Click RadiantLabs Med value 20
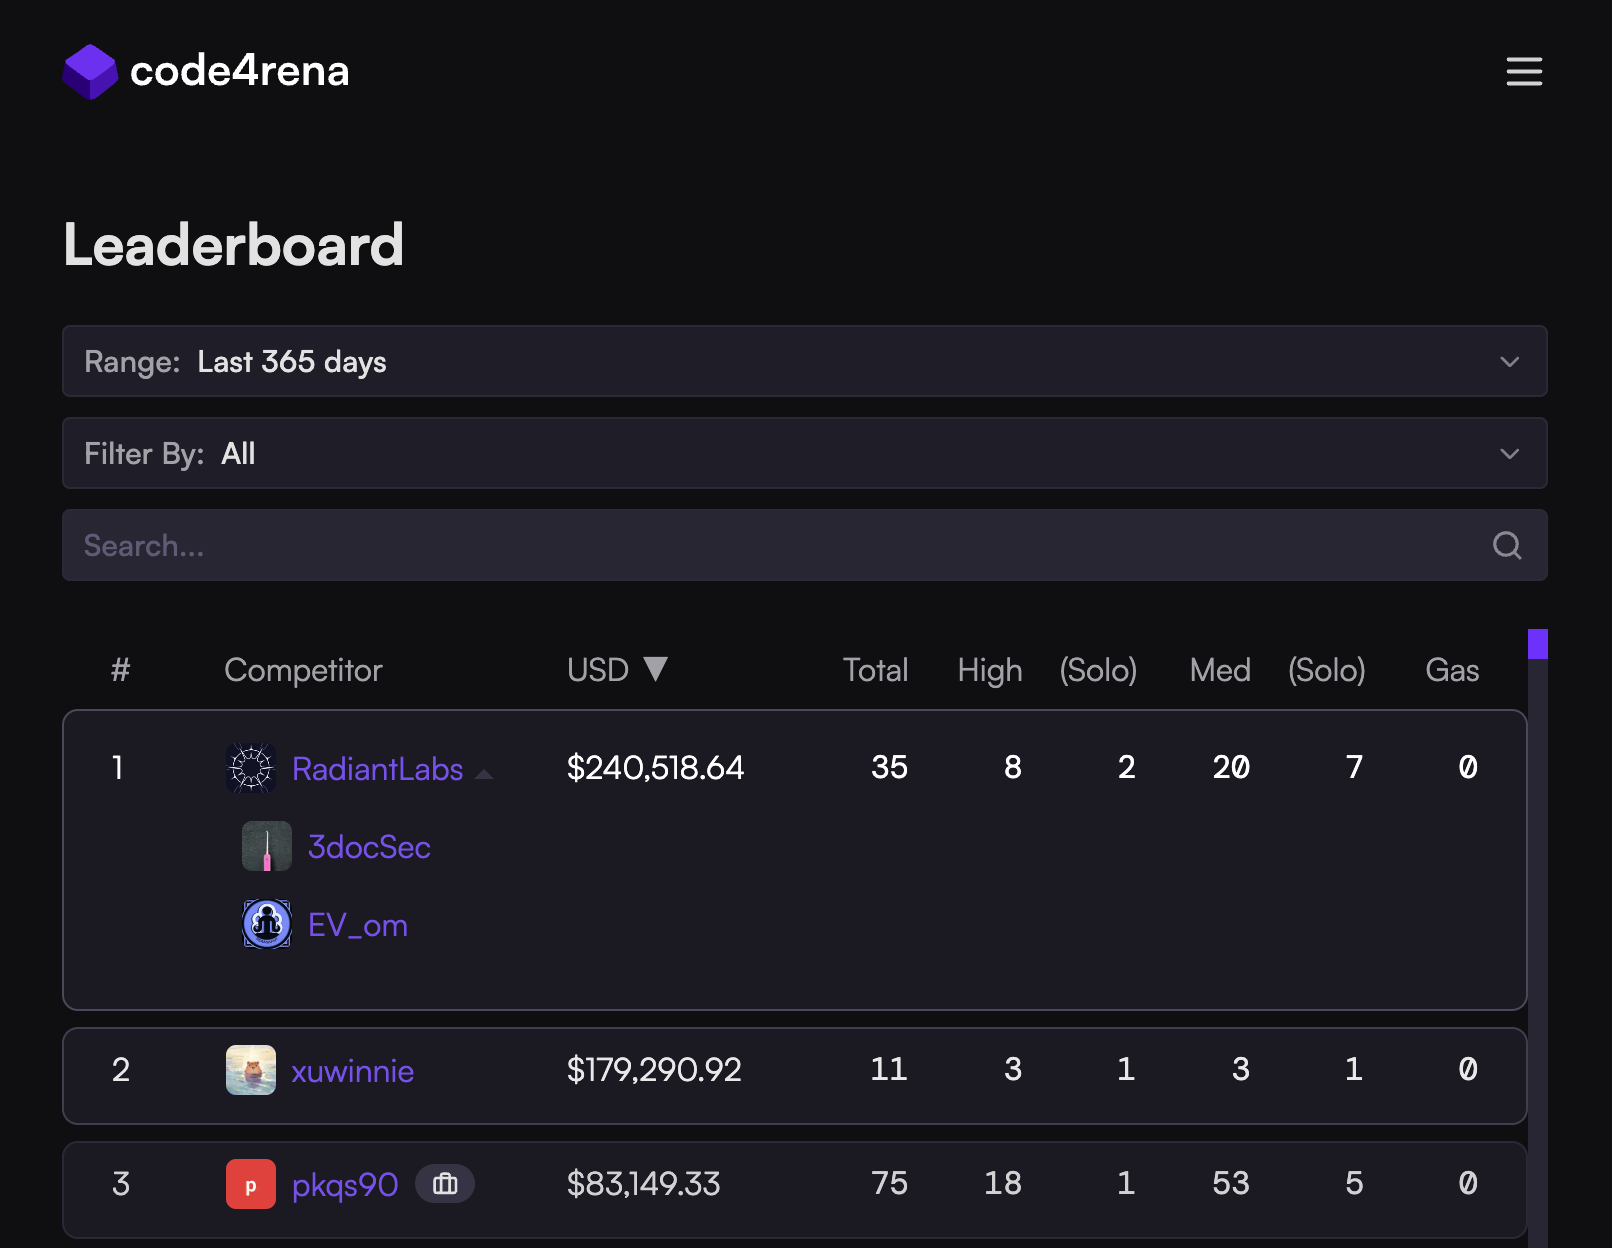Screen dimensions: 1612x1248 click(1231, 767)
